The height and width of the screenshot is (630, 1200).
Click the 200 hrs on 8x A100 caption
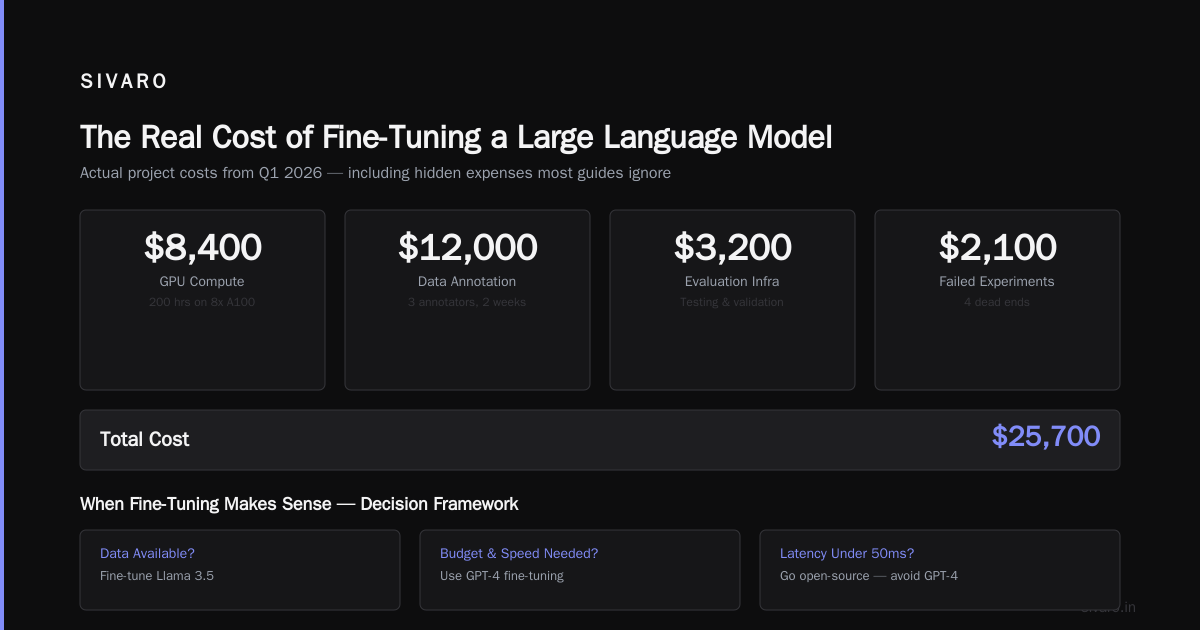tap(202, 302)
